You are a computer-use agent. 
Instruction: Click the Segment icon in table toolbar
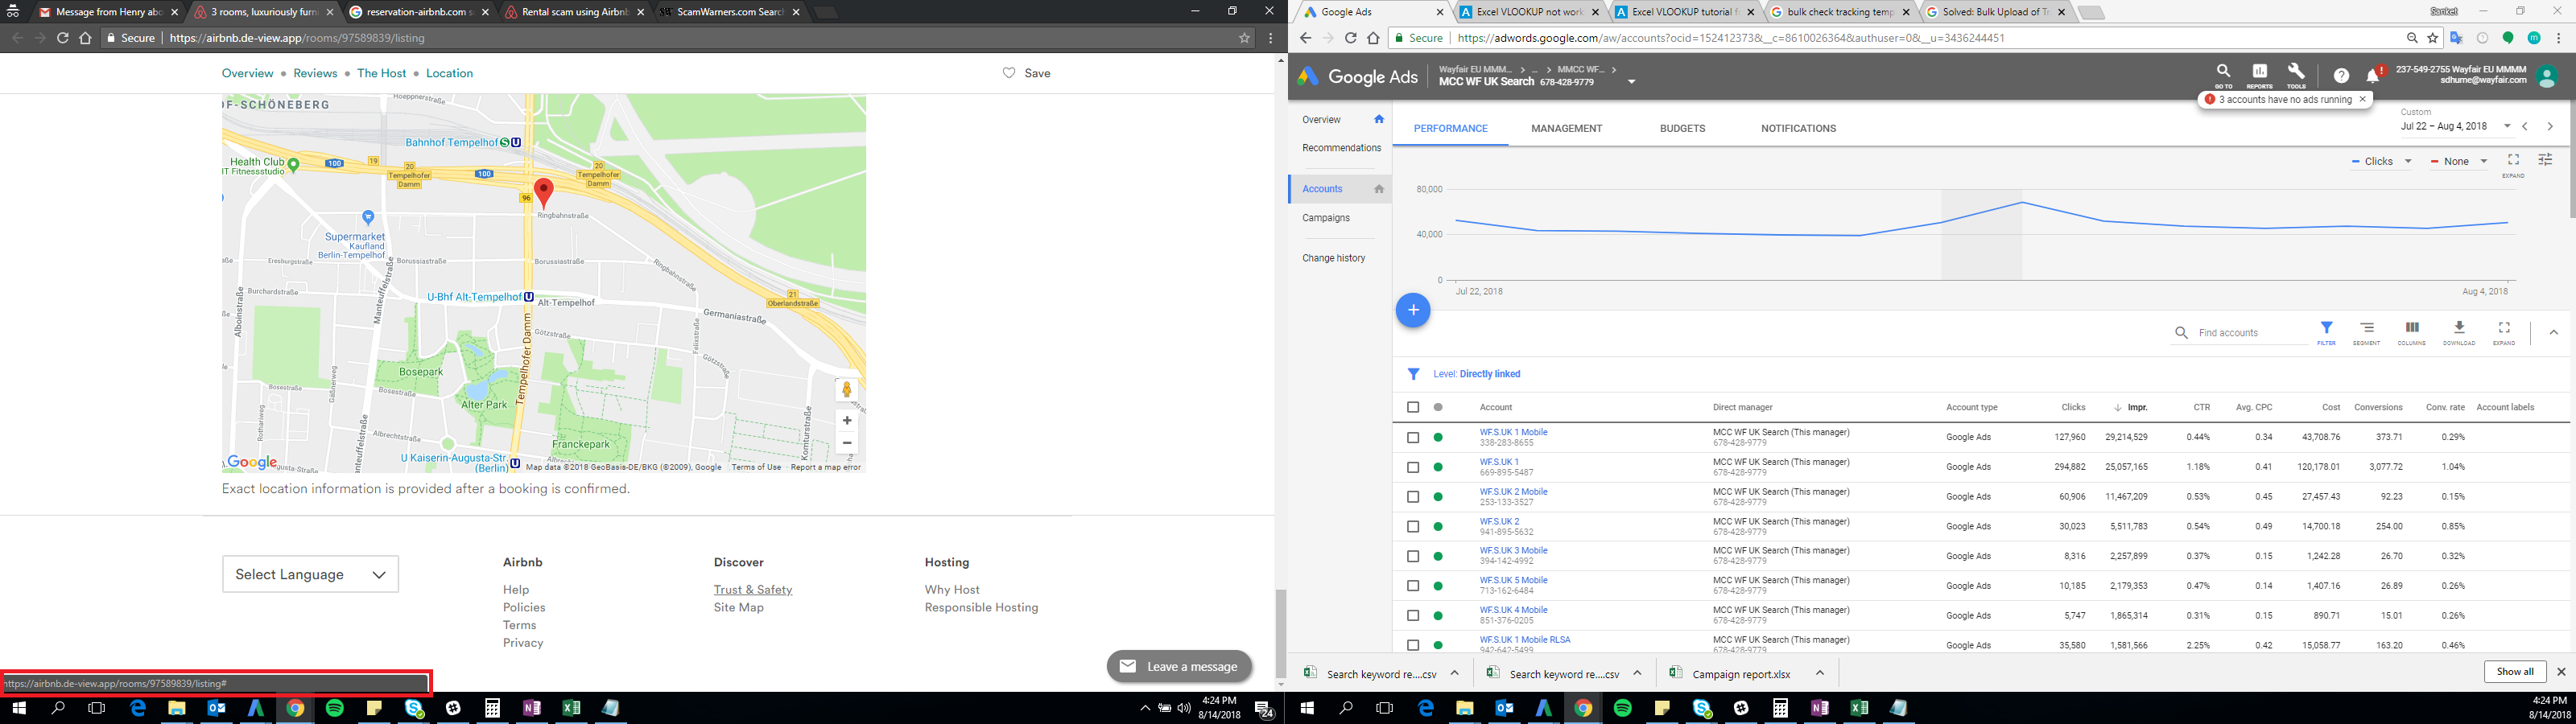pyautogui.click(x=2366, y=329)
